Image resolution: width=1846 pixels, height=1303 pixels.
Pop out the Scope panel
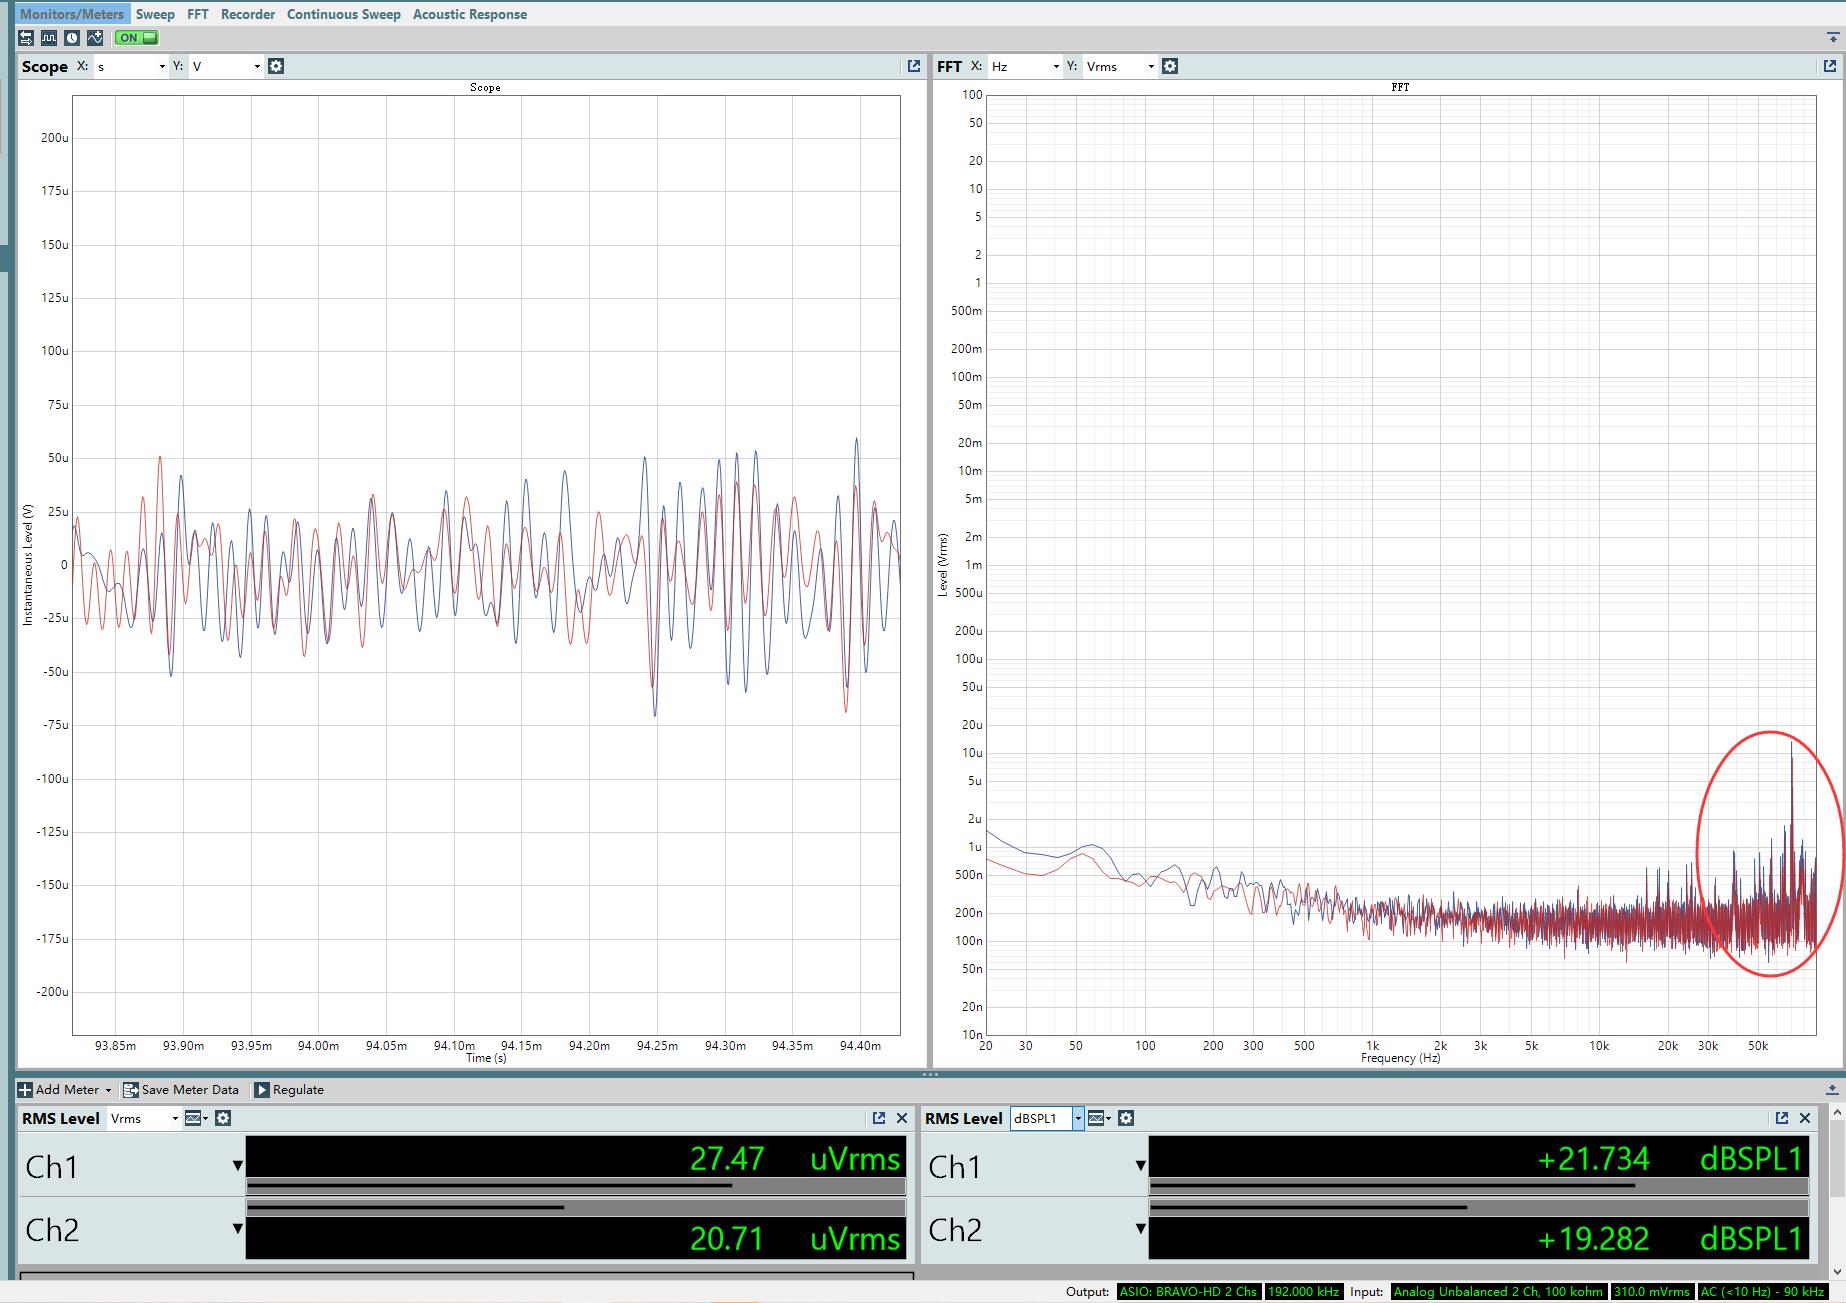[913, 66]
